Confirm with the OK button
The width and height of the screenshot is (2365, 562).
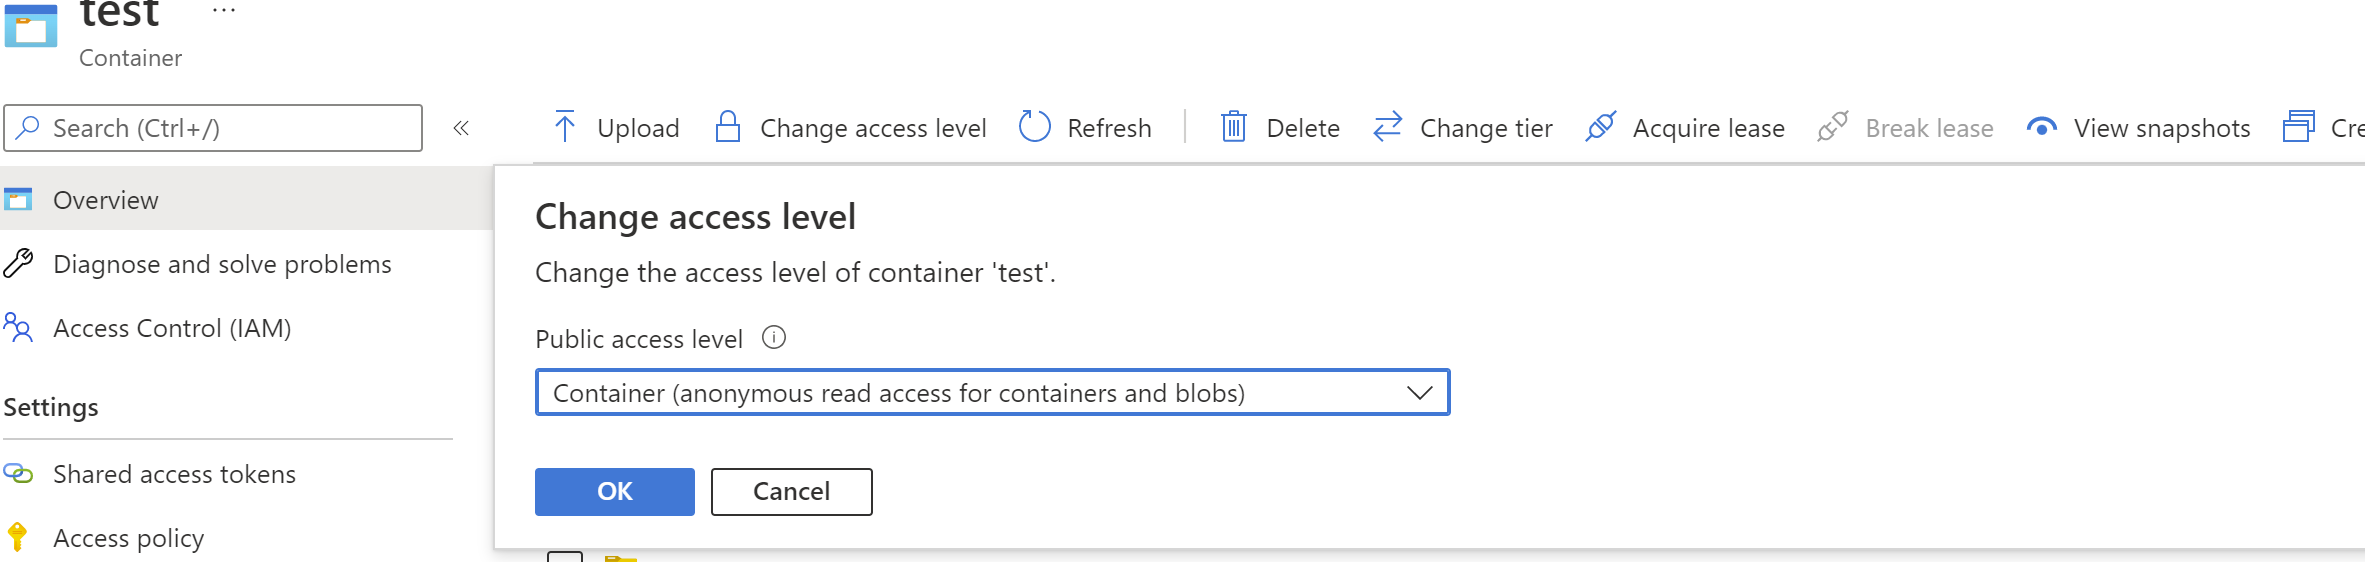click(x=614, y=492)
